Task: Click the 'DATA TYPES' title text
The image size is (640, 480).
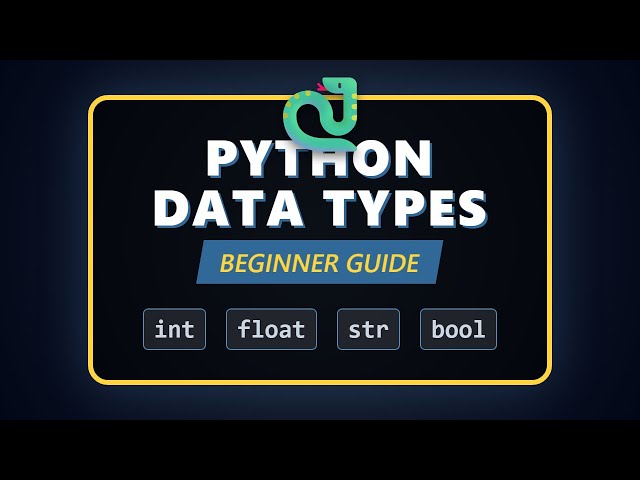Action: pyautogui.click(x=320, y=208)
